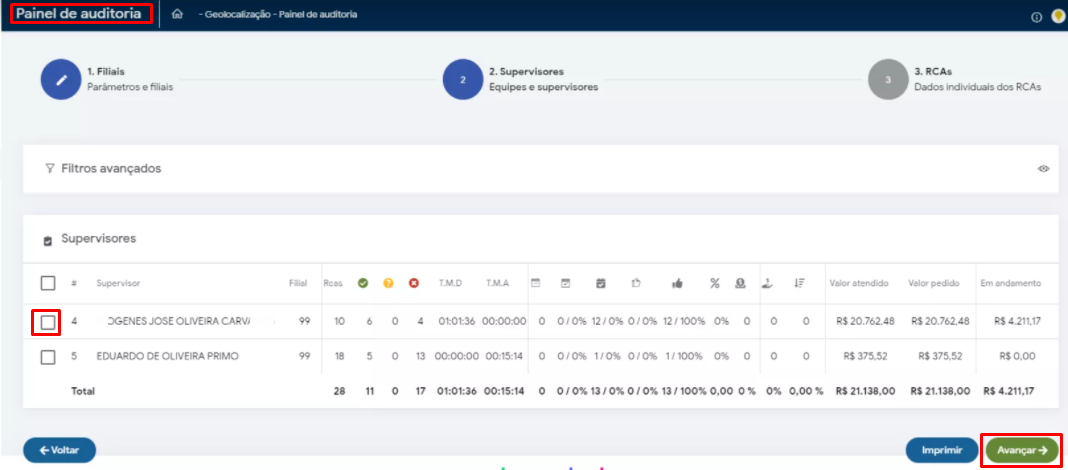
Task: Click the home icon in the breadcrumb
Action: point(177,14)
